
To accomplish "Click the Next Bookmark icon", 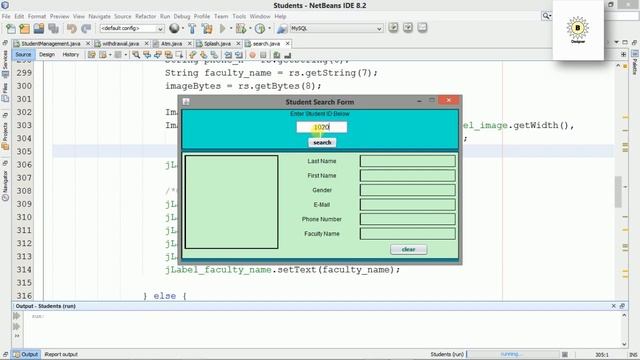I will point(203,55).
